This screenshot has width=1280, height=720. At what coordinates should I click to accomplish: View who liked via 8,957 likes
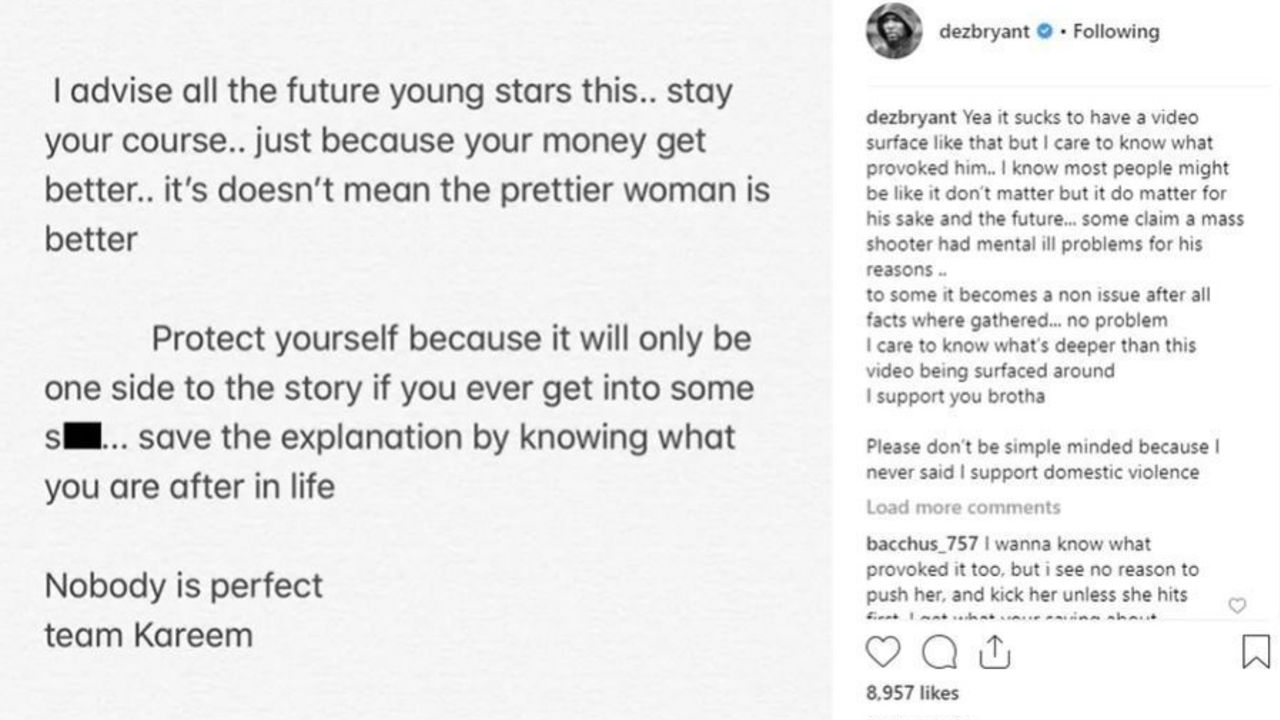912,692
